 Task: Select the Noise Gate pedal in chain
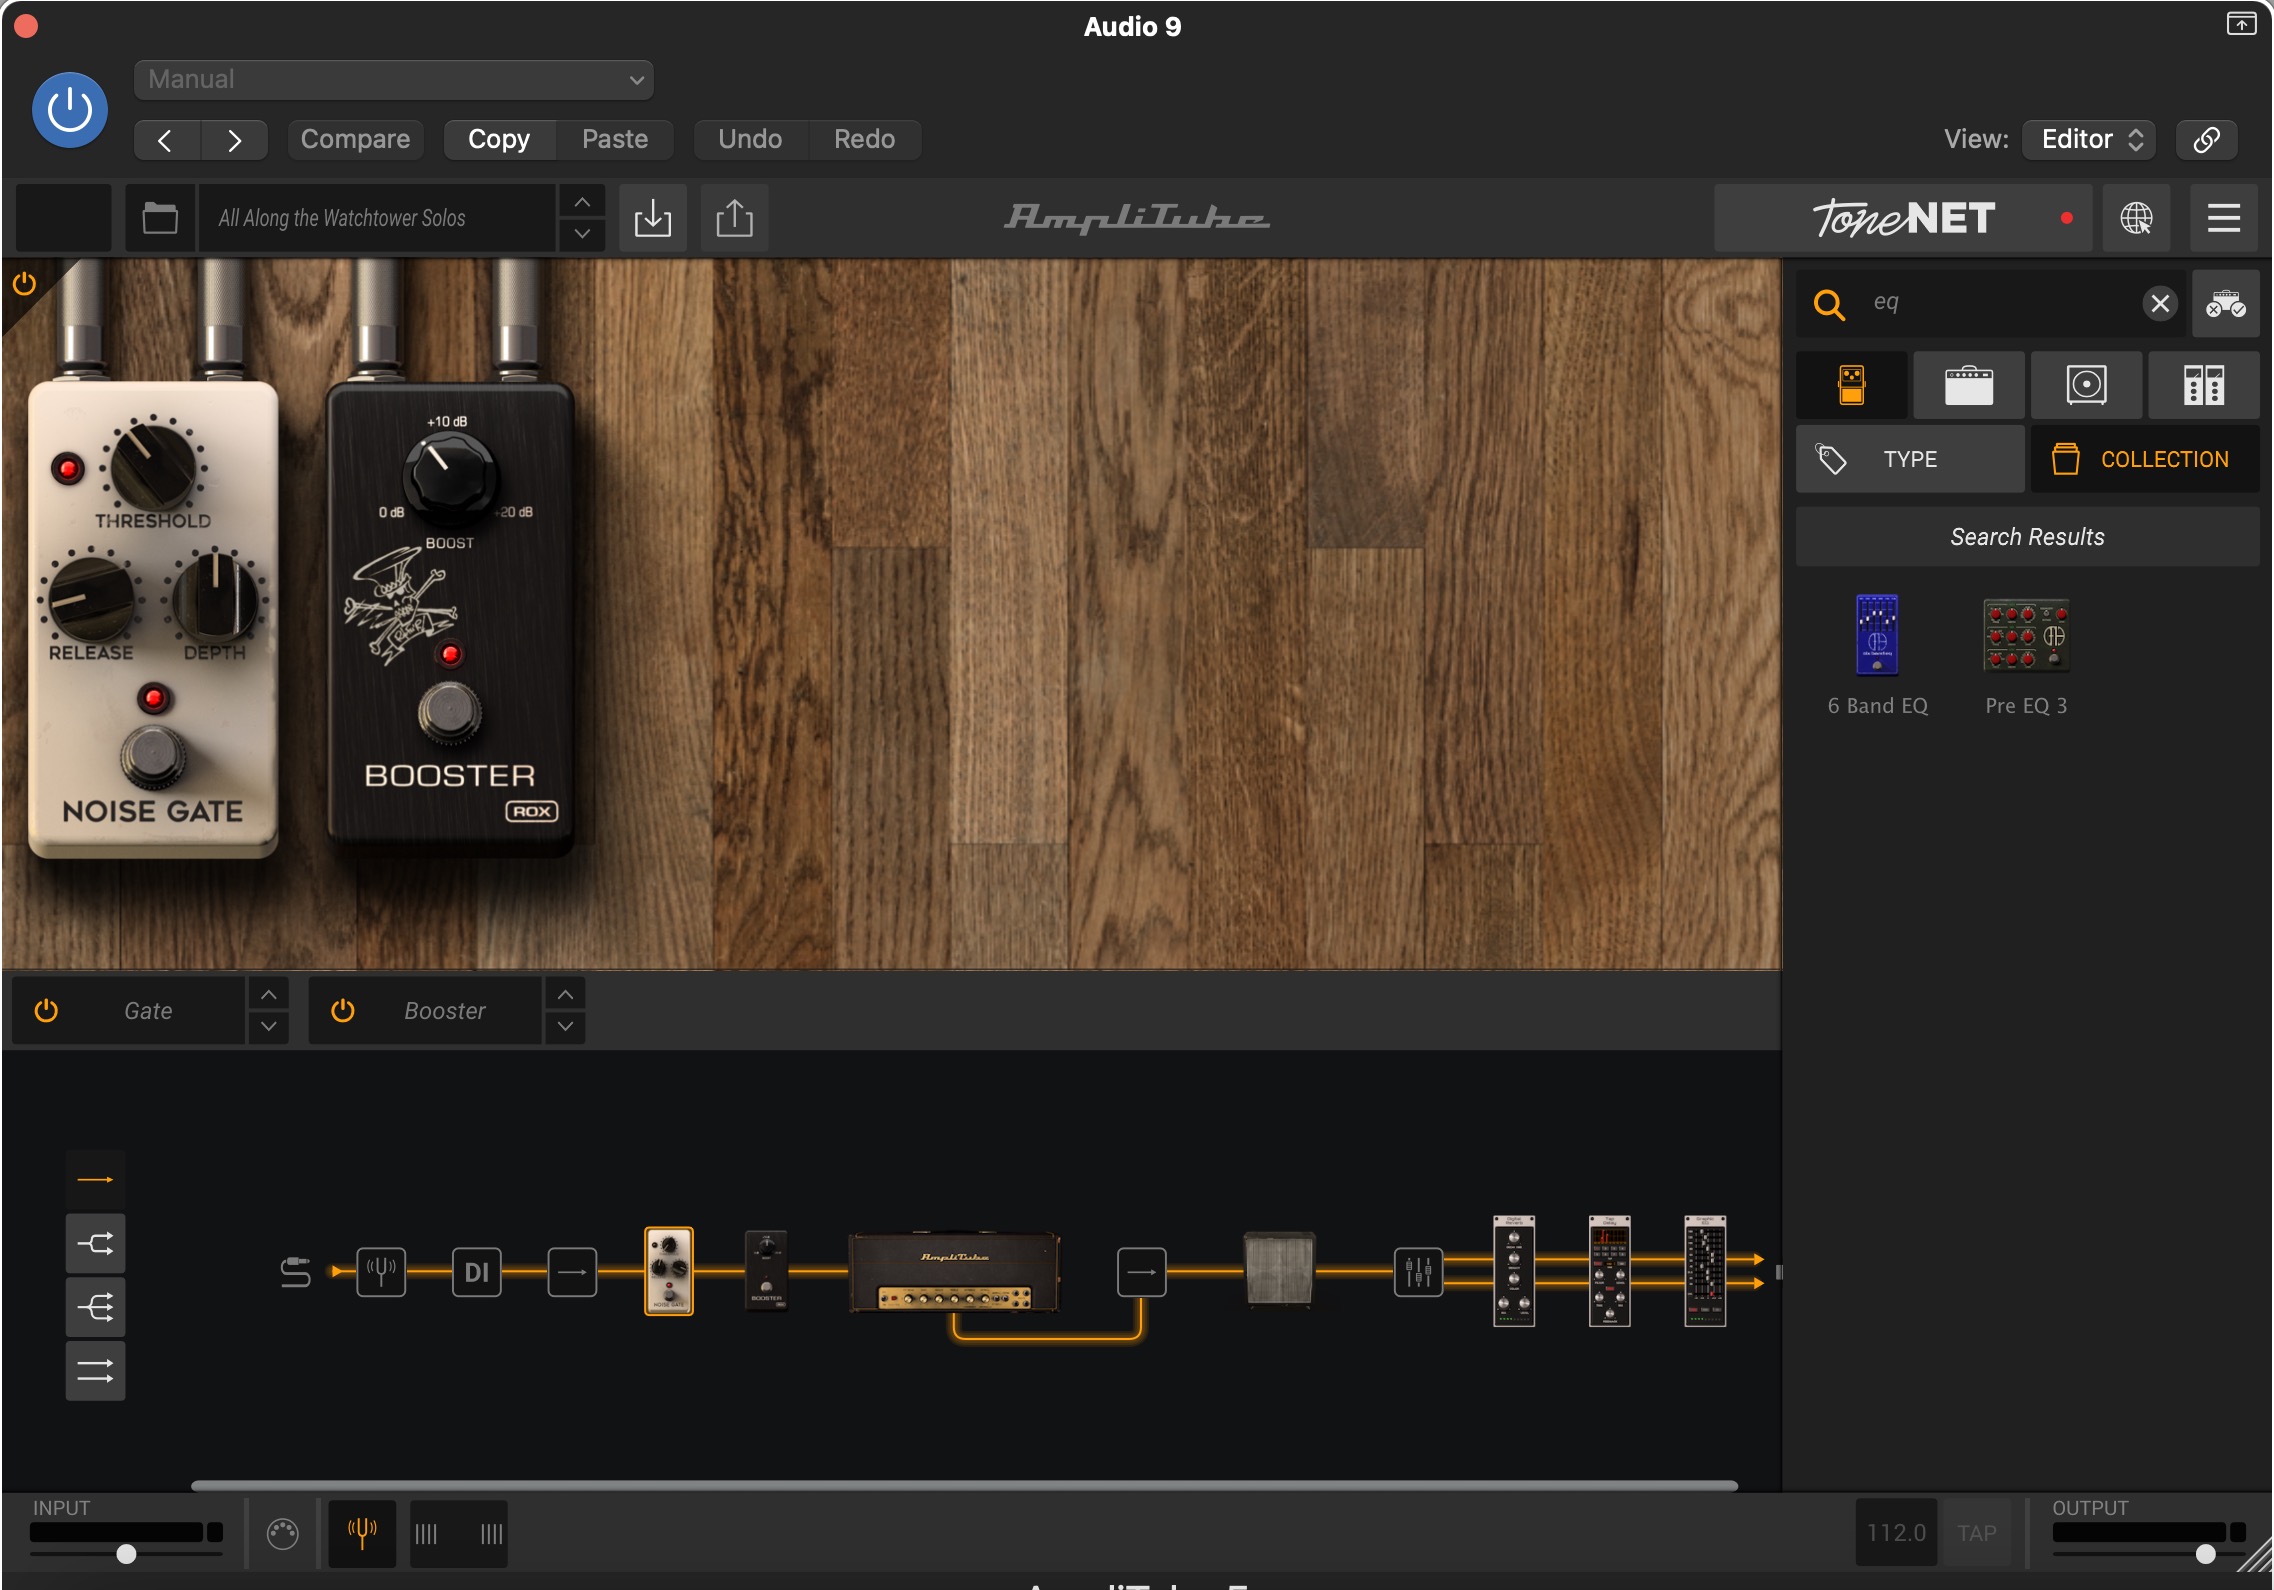(669, 1271)
